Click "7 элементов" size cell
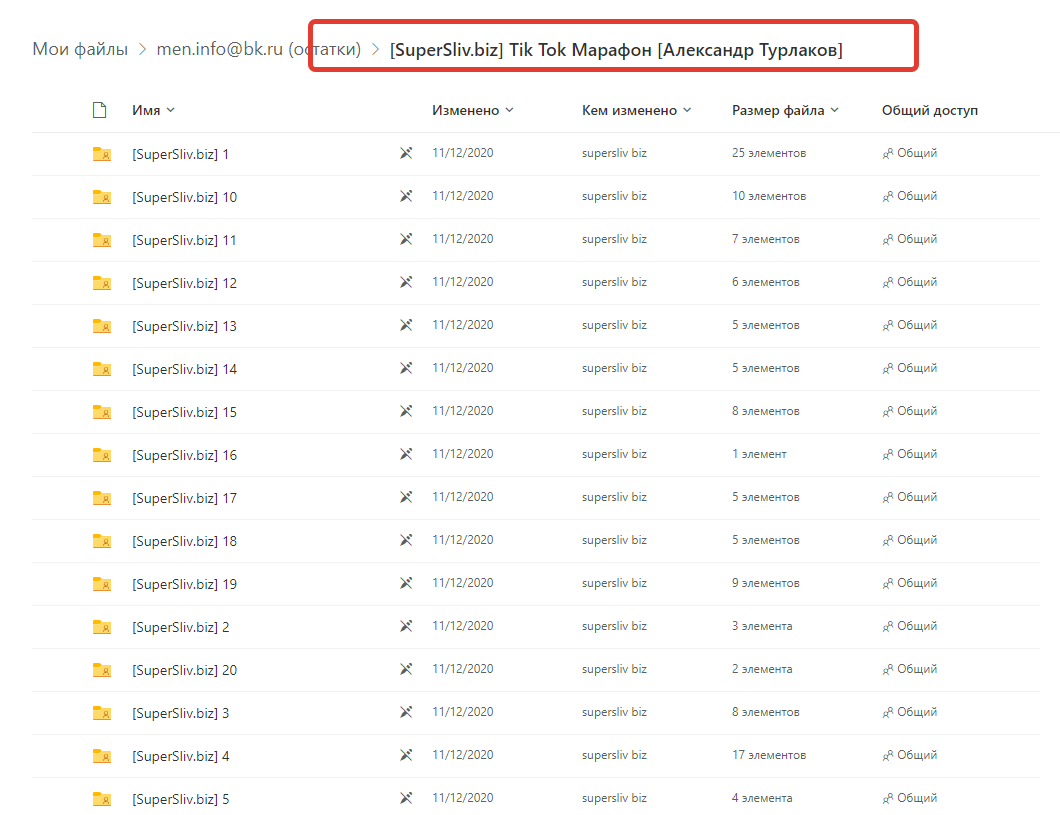 point(765,239)
